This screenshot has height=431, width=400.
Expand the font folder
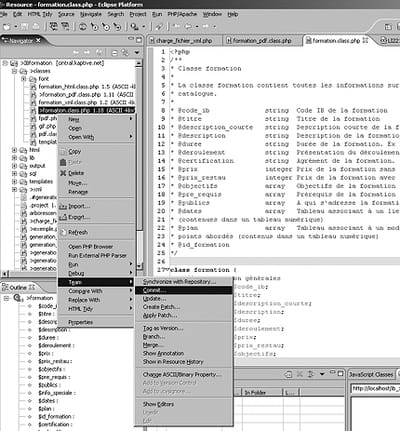[24, 79]
